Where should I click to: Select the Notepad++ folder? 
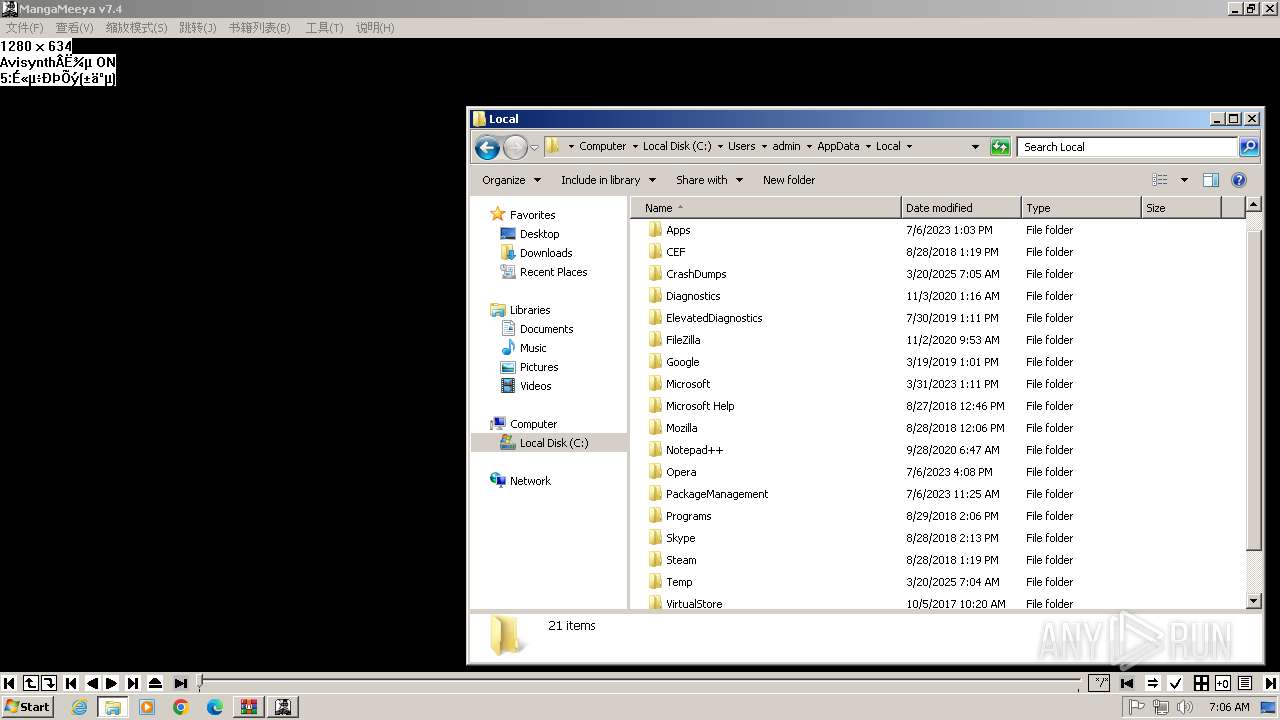(694, 450)
